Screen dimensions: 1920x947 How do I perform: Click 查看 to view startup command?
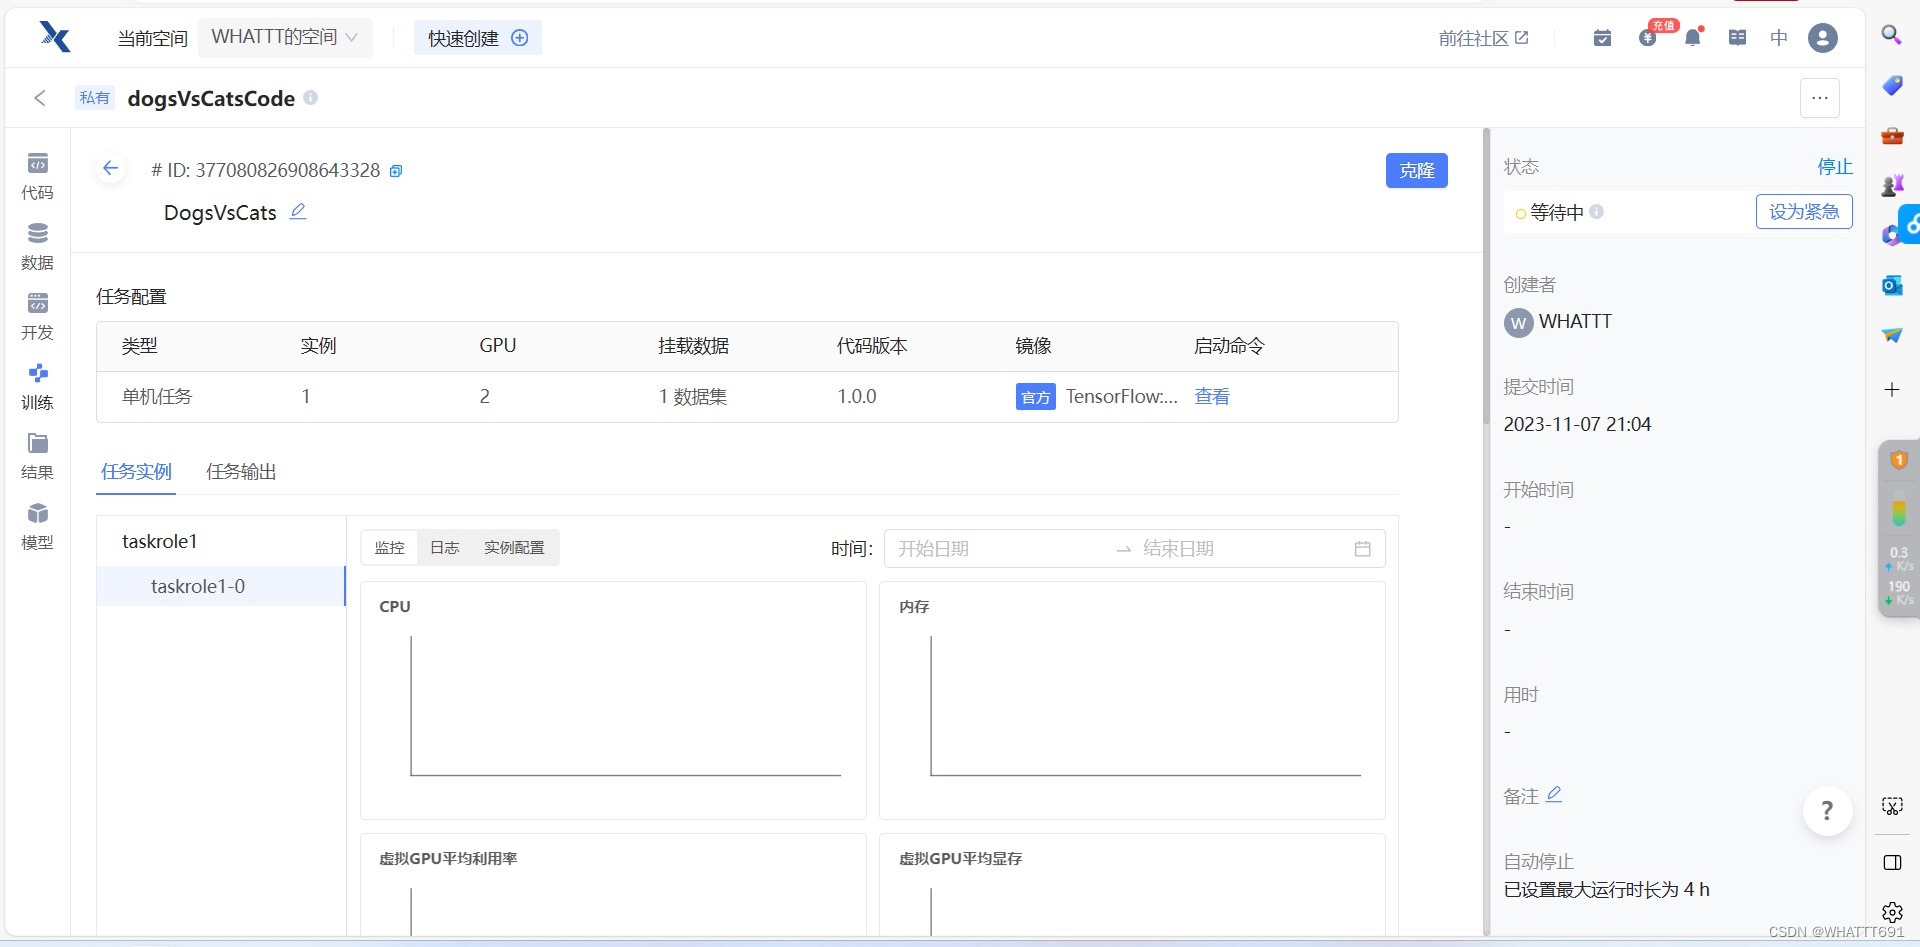coord(1212,396)
